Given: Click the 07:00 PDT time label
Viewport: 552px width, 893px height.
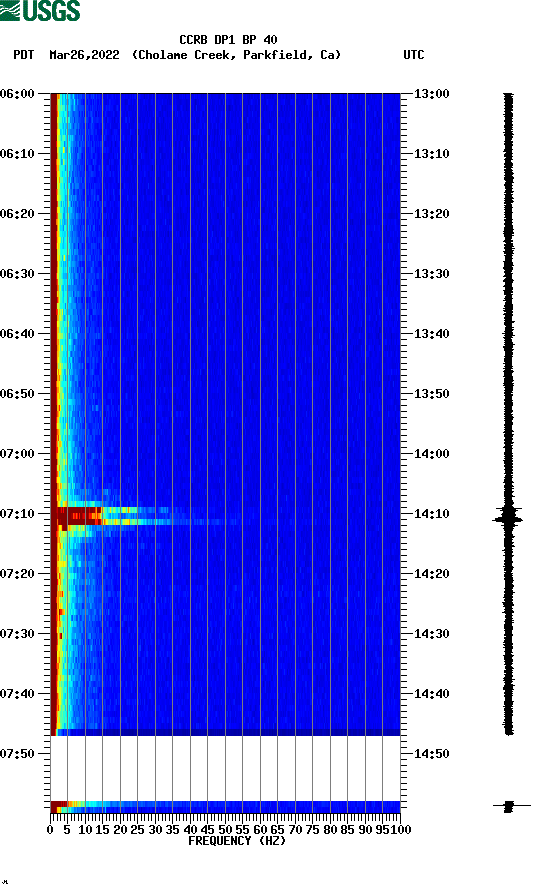Looking at the screenshot, I should point(18,454).
